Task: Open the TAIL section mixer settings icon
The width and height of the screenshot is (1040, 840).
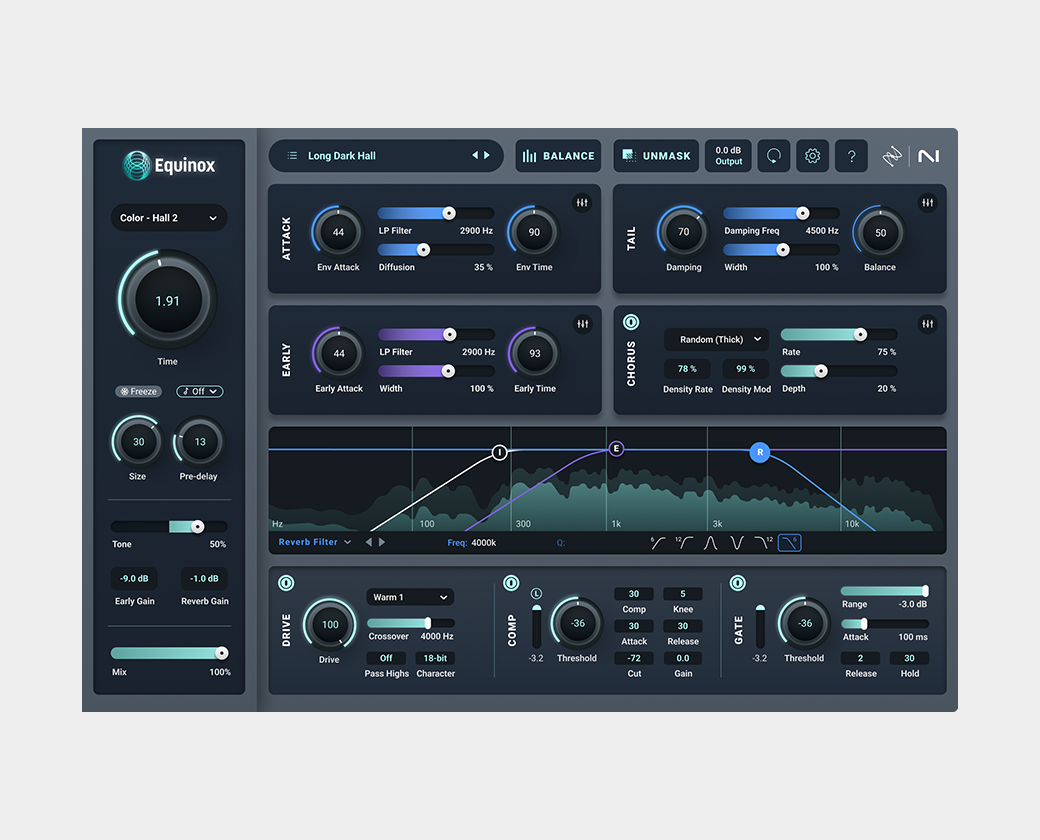Action: point(927,203)
